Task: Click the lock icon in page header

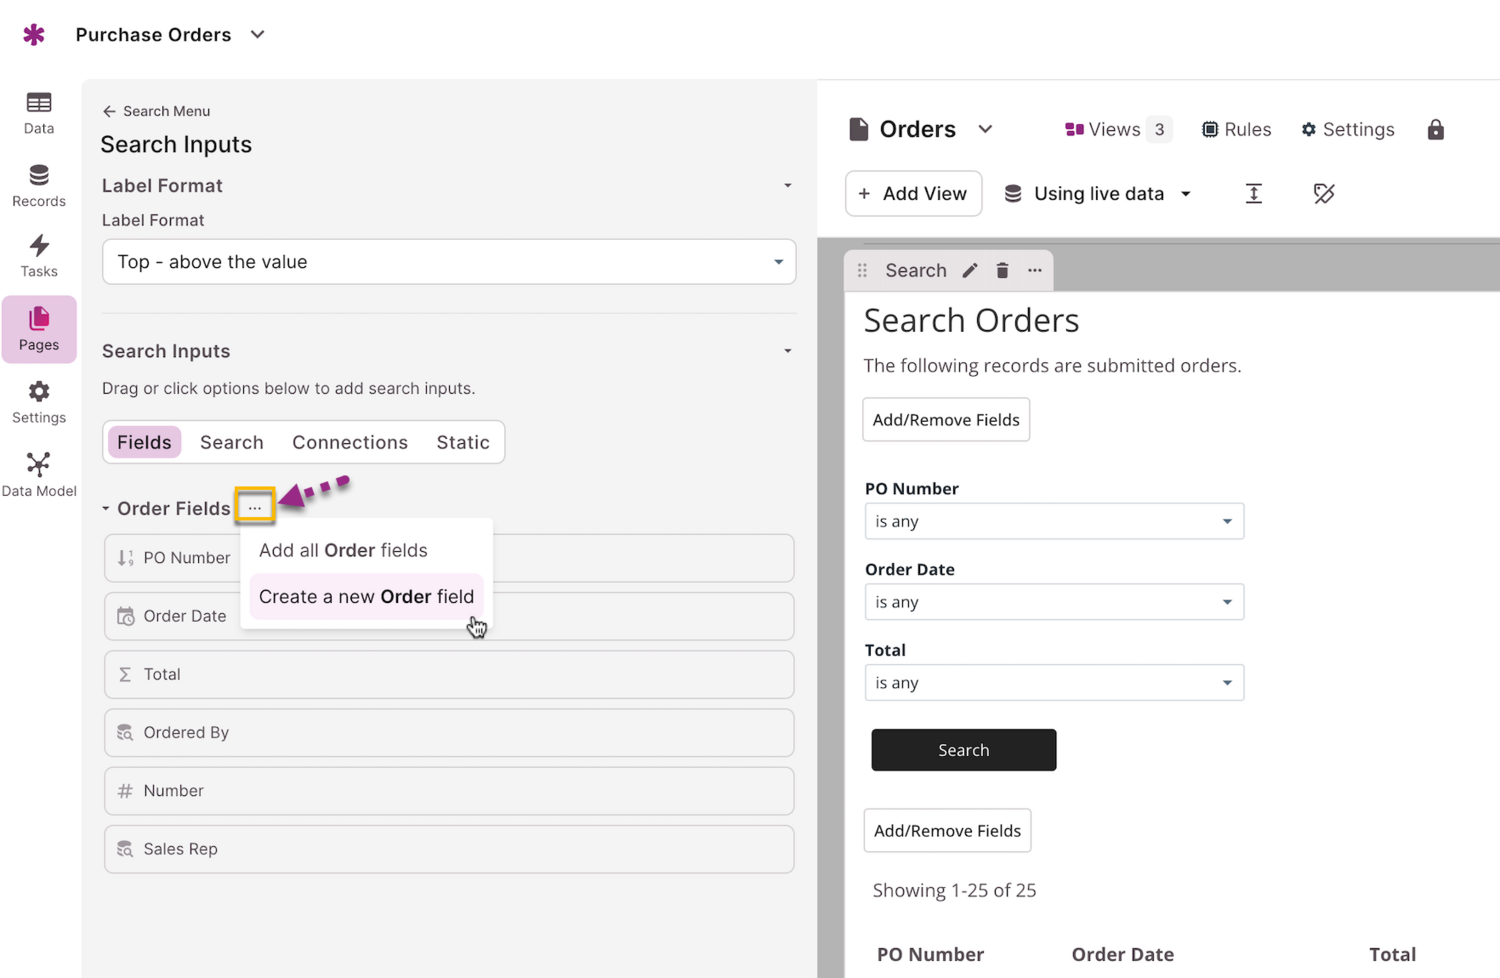Action: point(1435,130)
